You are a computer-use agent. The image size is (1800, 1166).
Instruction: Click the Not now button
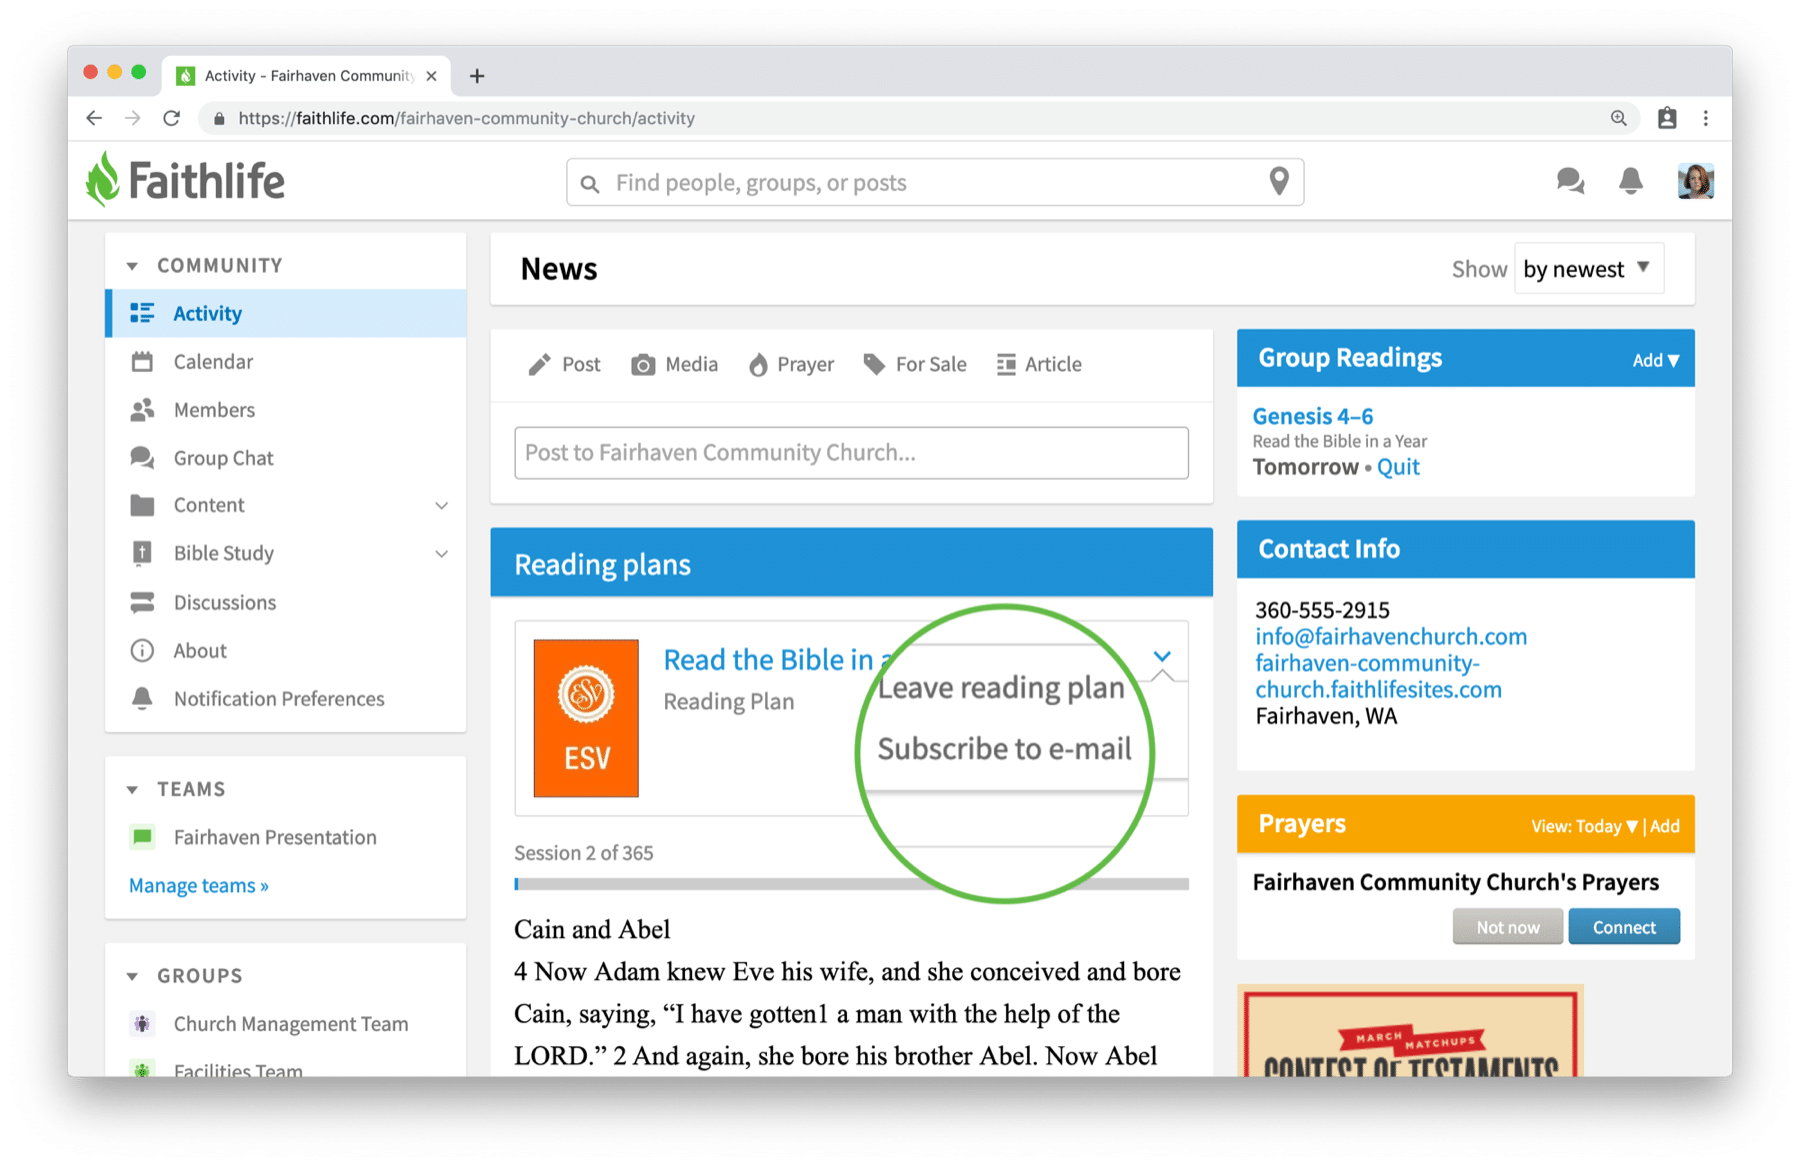pyautogui.click(x=1508, y=927)
